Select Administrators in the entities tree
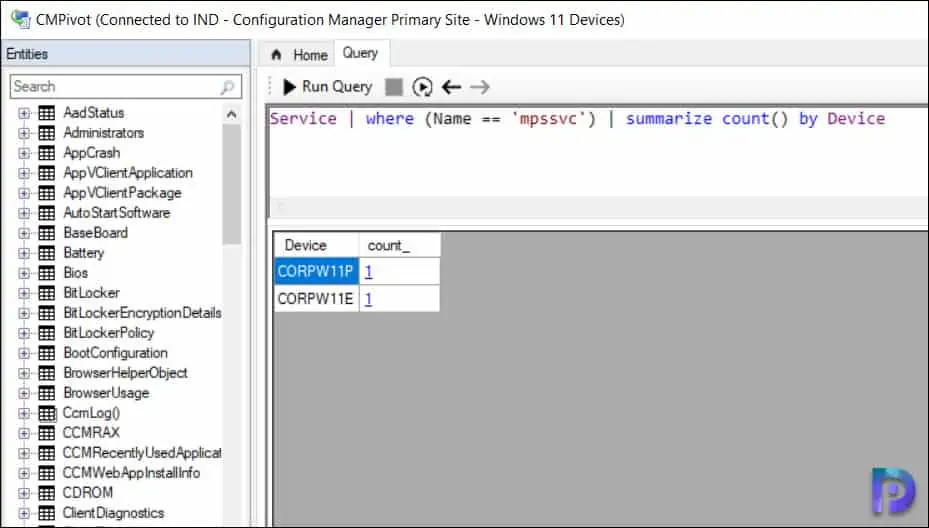 coord(104,133)
